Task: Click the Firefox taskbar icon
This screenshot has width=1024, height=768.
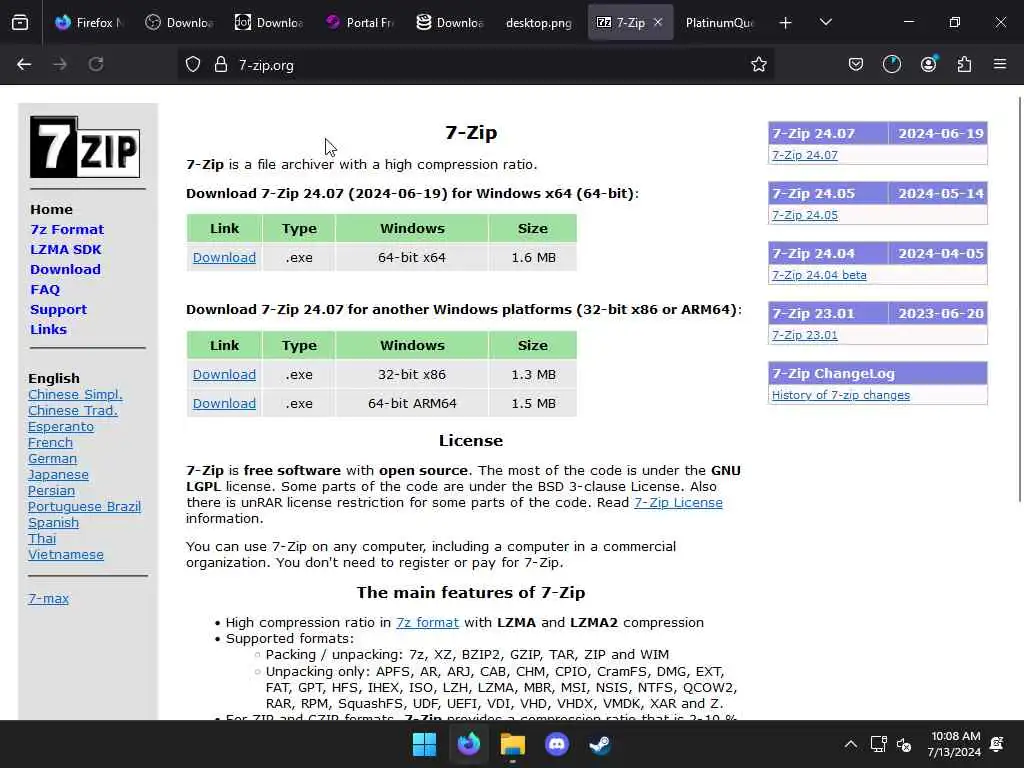Action: click(469, 744)
